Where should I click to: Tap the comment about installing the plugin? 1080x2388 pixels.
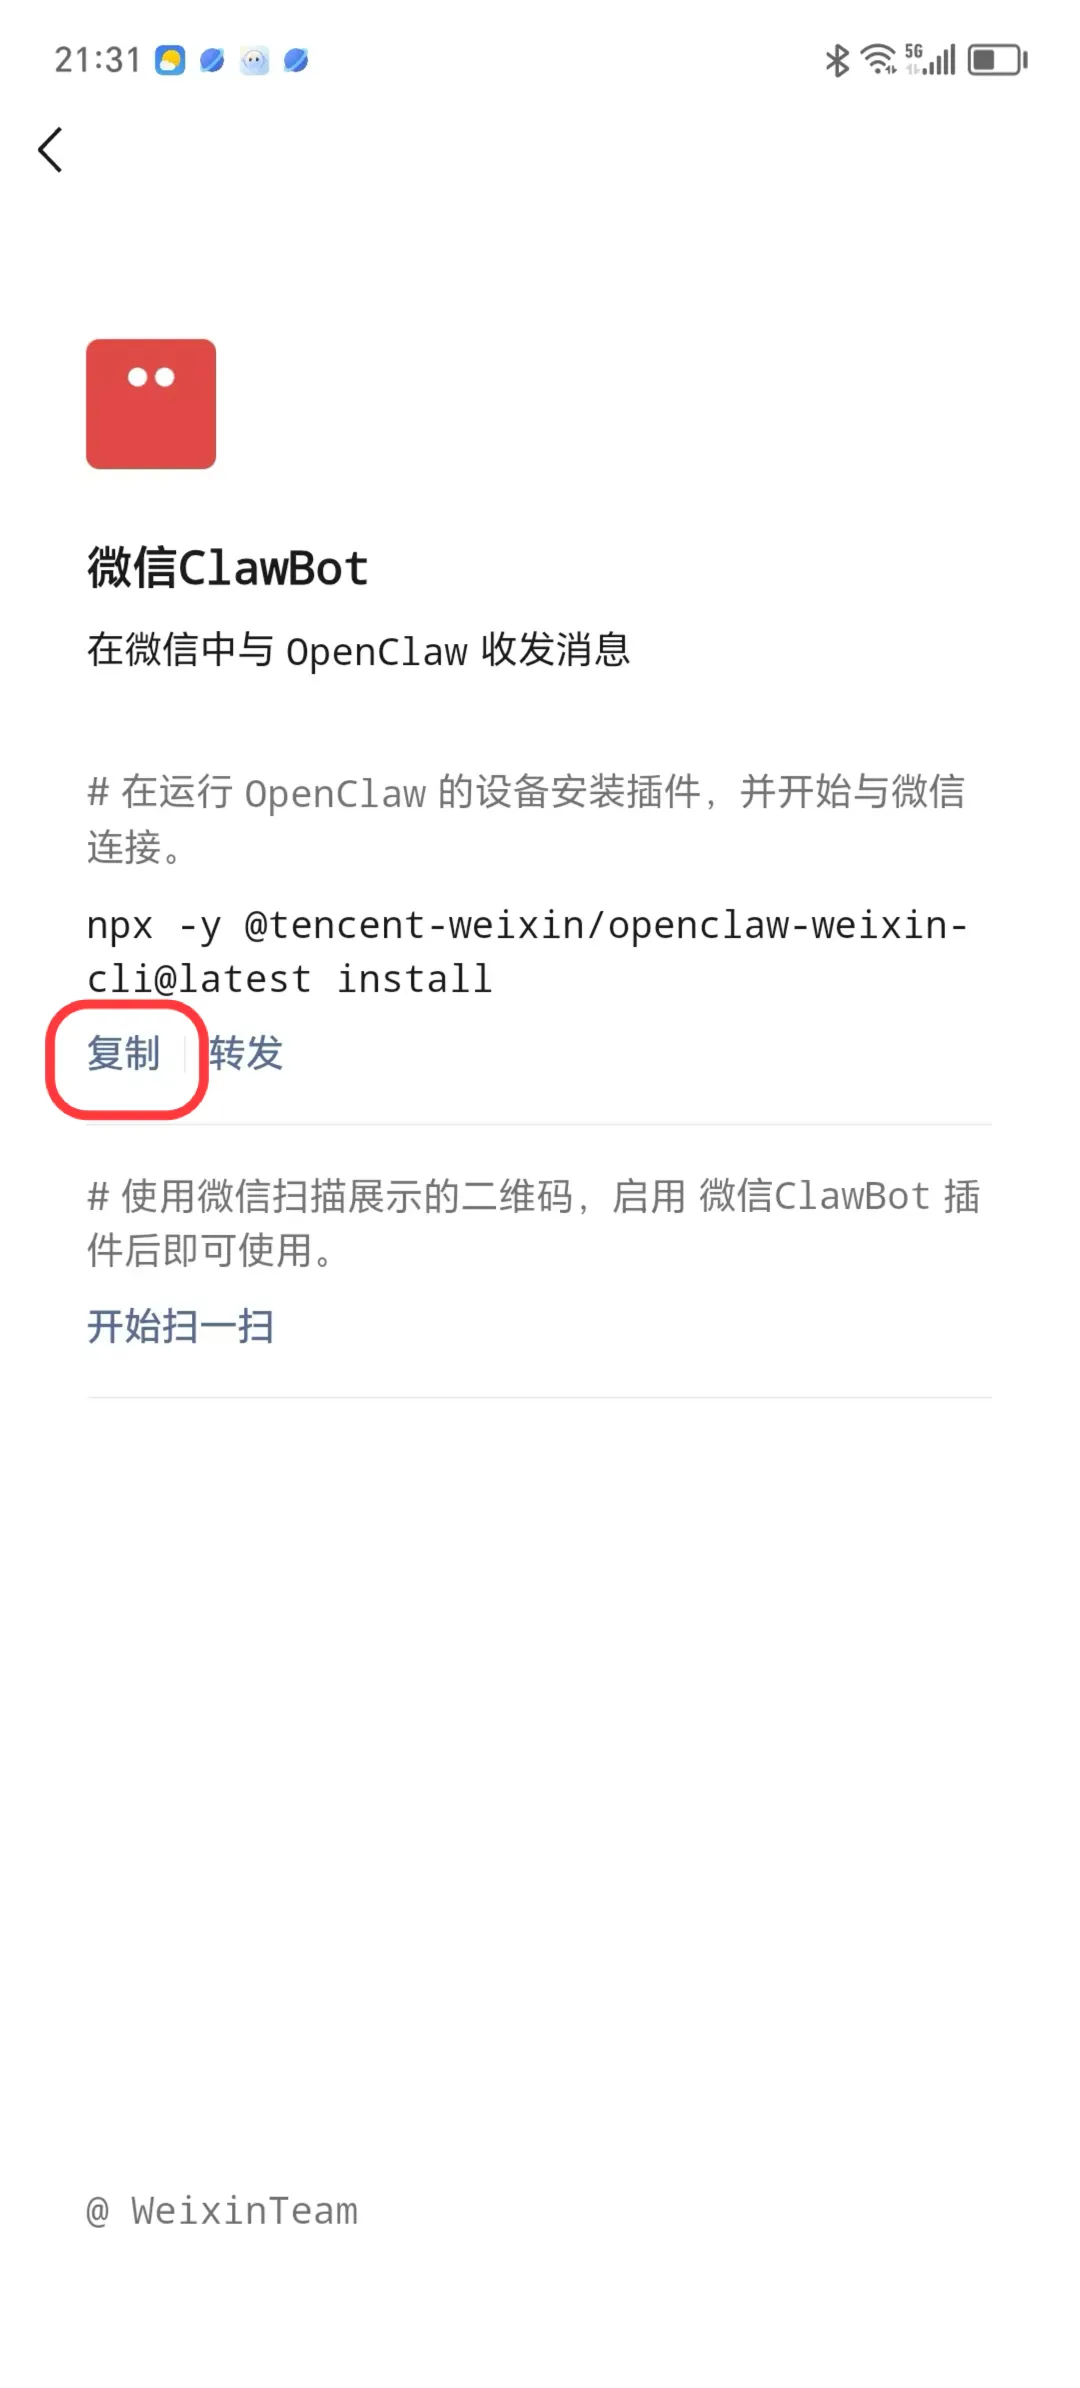(x=526, y=819)
